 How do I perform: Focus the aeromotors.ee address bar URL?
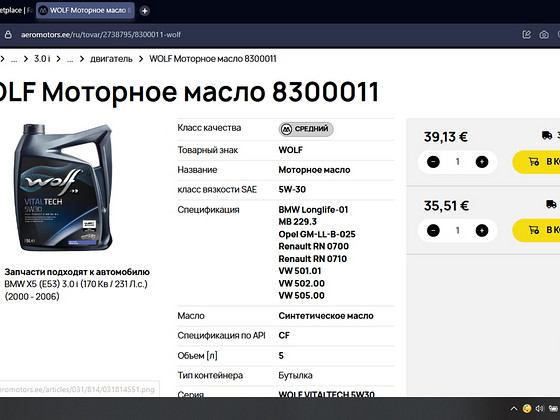point(101,35)
